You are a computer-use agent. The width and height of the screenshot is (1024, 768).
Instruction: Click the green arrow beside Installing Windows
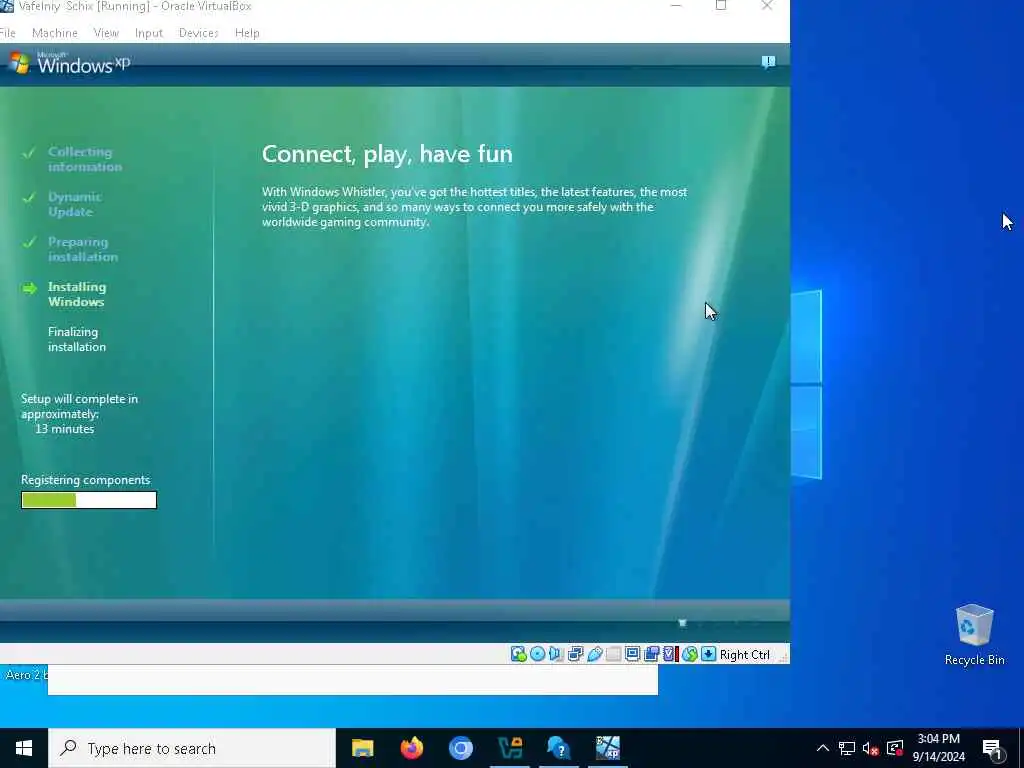pos(29,288)
